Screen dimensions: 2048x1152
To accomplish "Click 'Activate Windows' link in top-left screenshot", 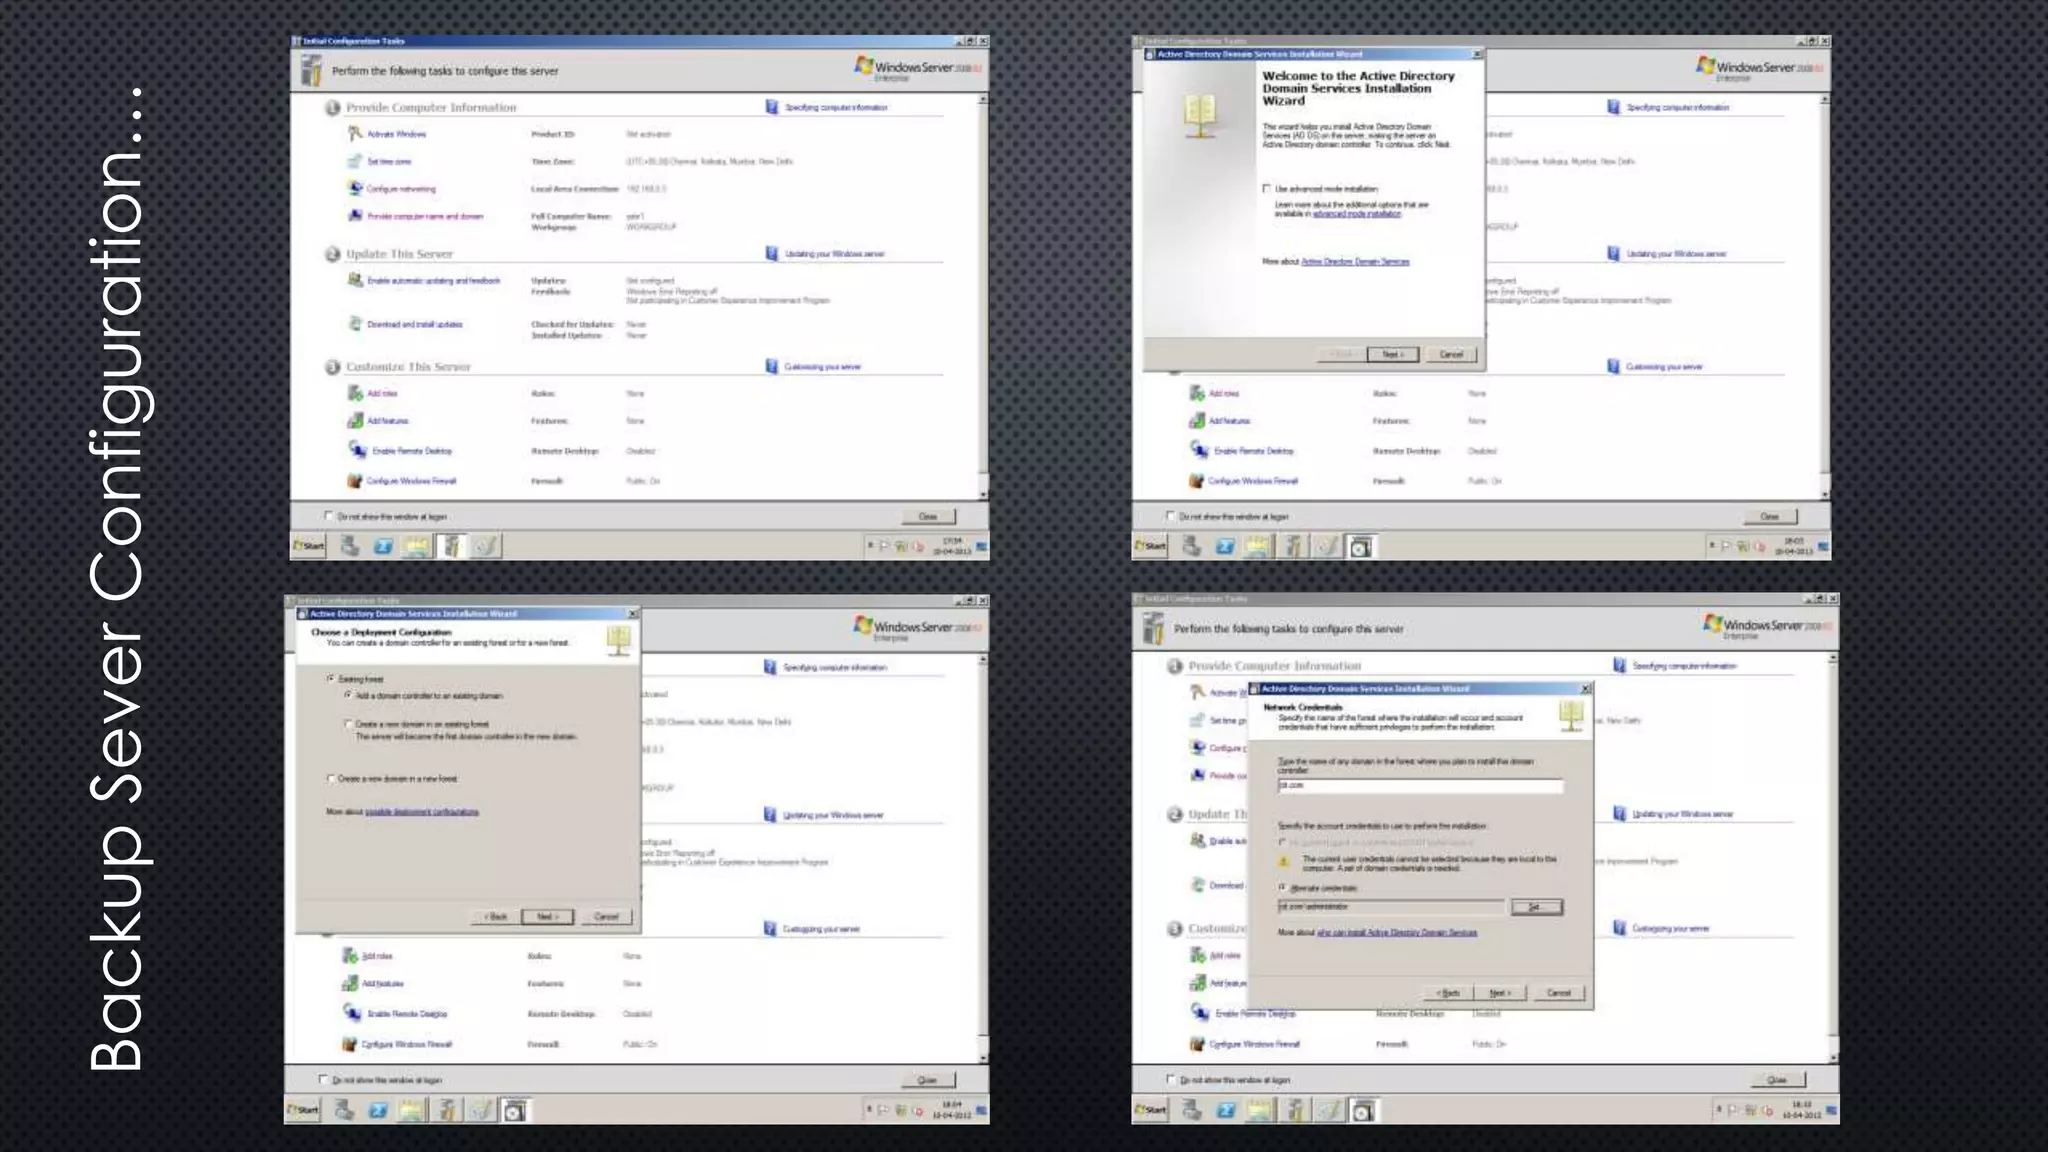I will tap(397, 134).
